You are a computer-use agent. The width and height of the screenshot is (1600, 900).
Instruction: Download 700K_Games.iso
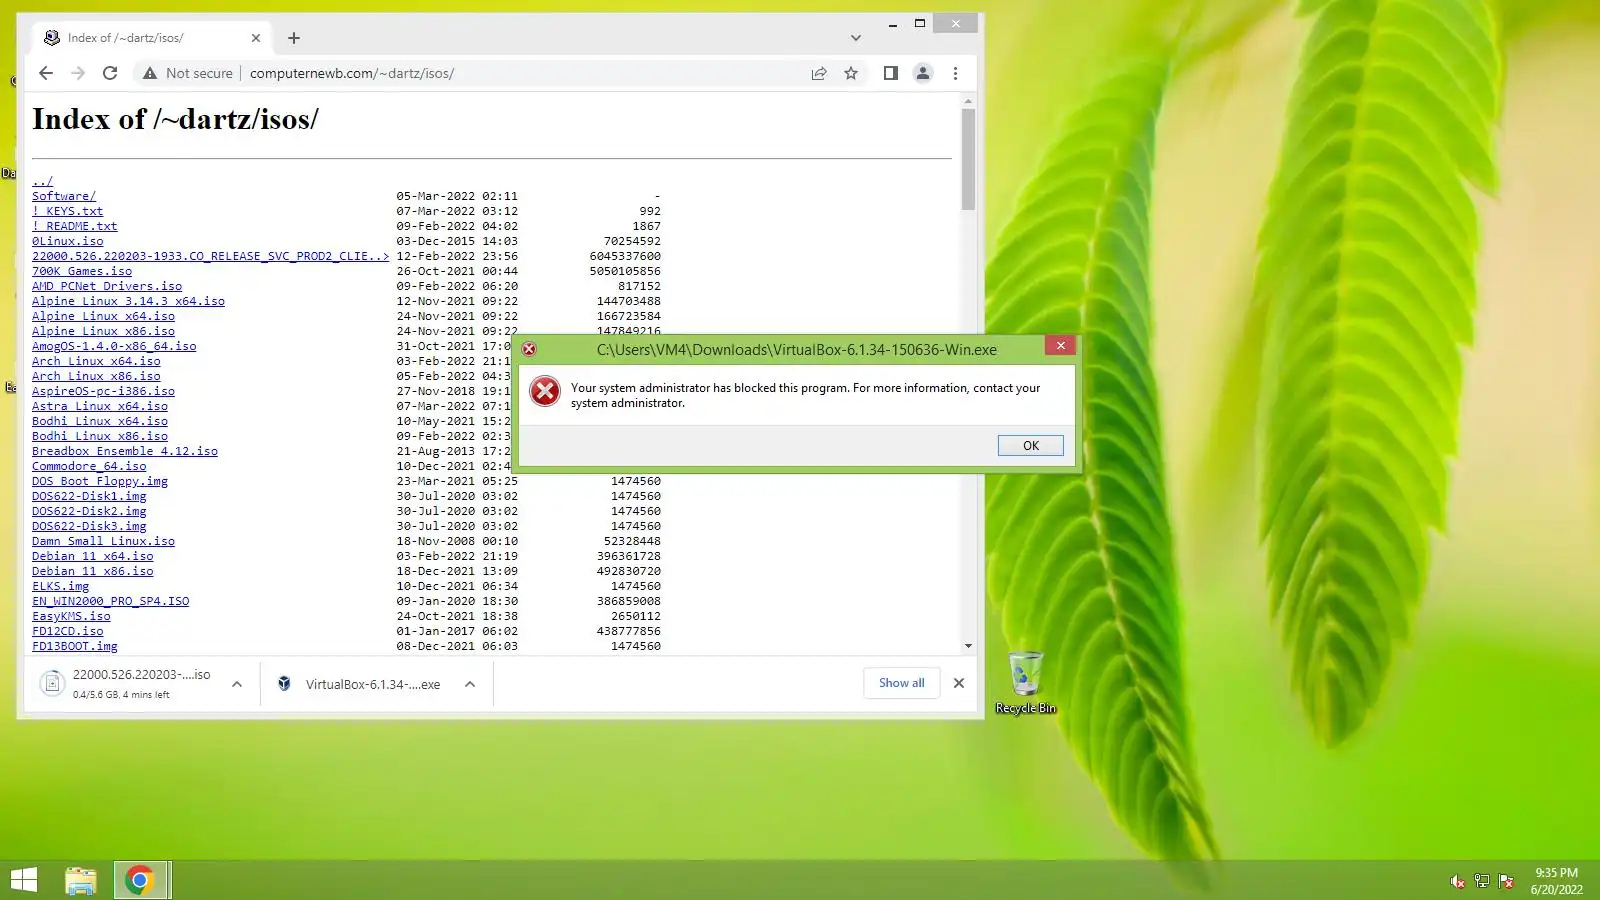(x=82, y=271)
